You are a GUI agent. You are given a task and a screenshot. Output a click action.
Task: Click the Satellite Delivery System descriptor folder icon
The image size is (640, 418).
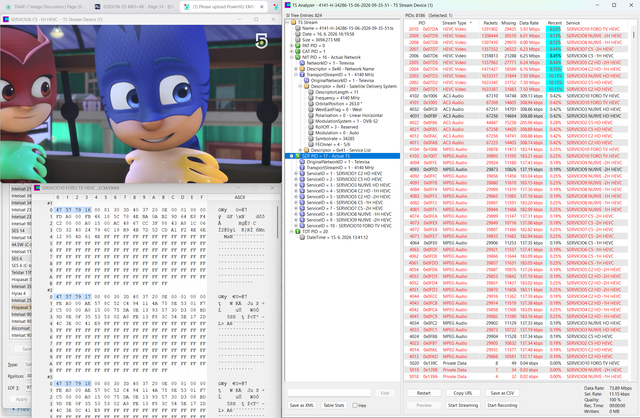tap(306, 87)
